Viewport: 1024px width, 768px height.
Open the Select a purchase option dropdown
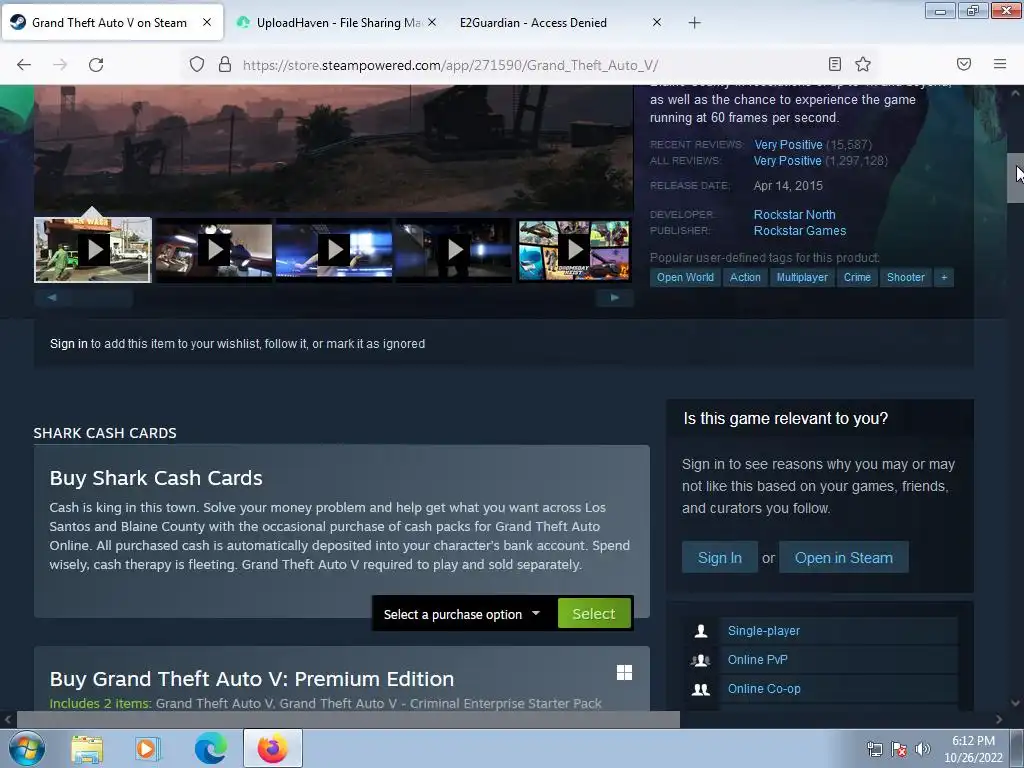pyautogui.click(x=462, y=615)
